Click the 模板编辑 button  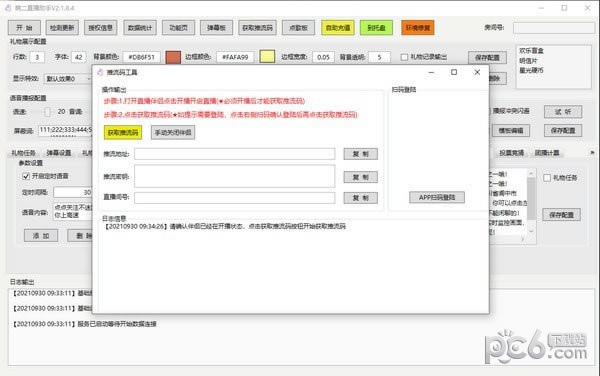(x=511, y=130)
